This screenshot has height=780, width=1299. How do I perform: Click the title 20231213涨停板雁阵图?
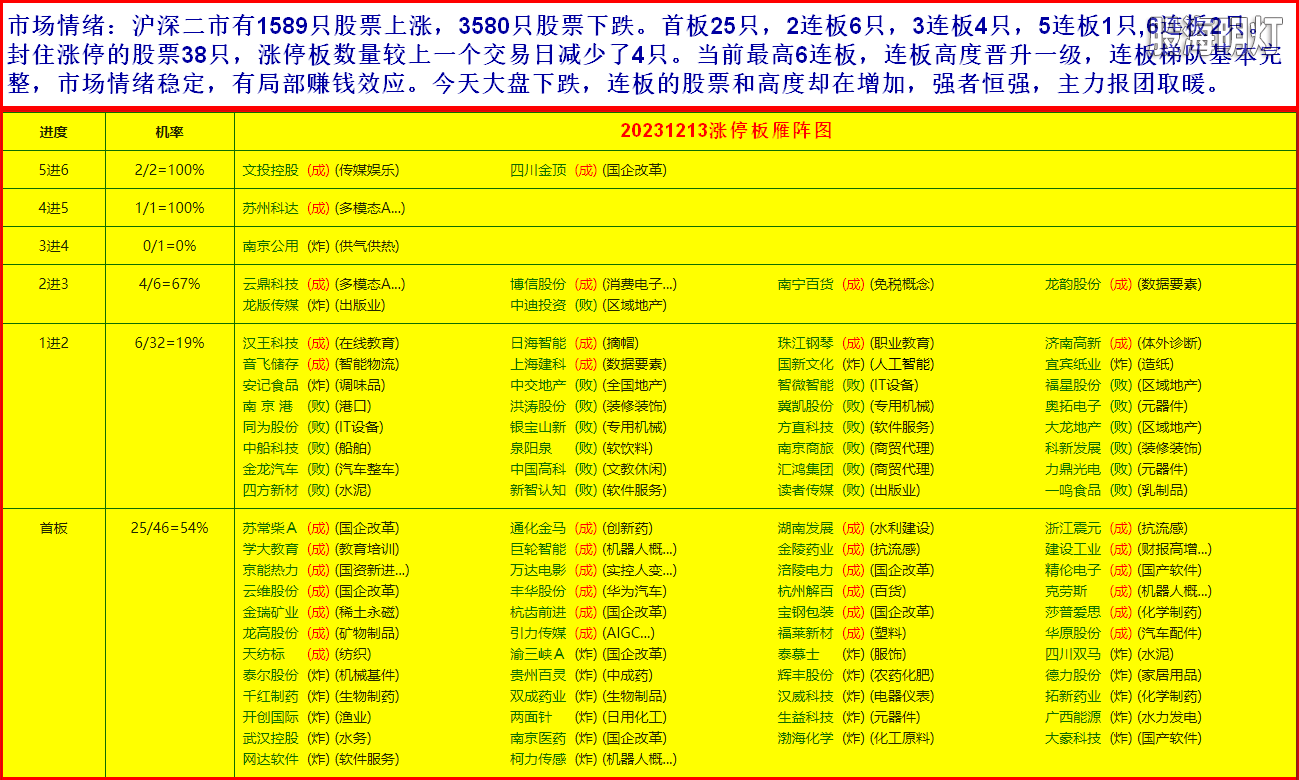726,131
